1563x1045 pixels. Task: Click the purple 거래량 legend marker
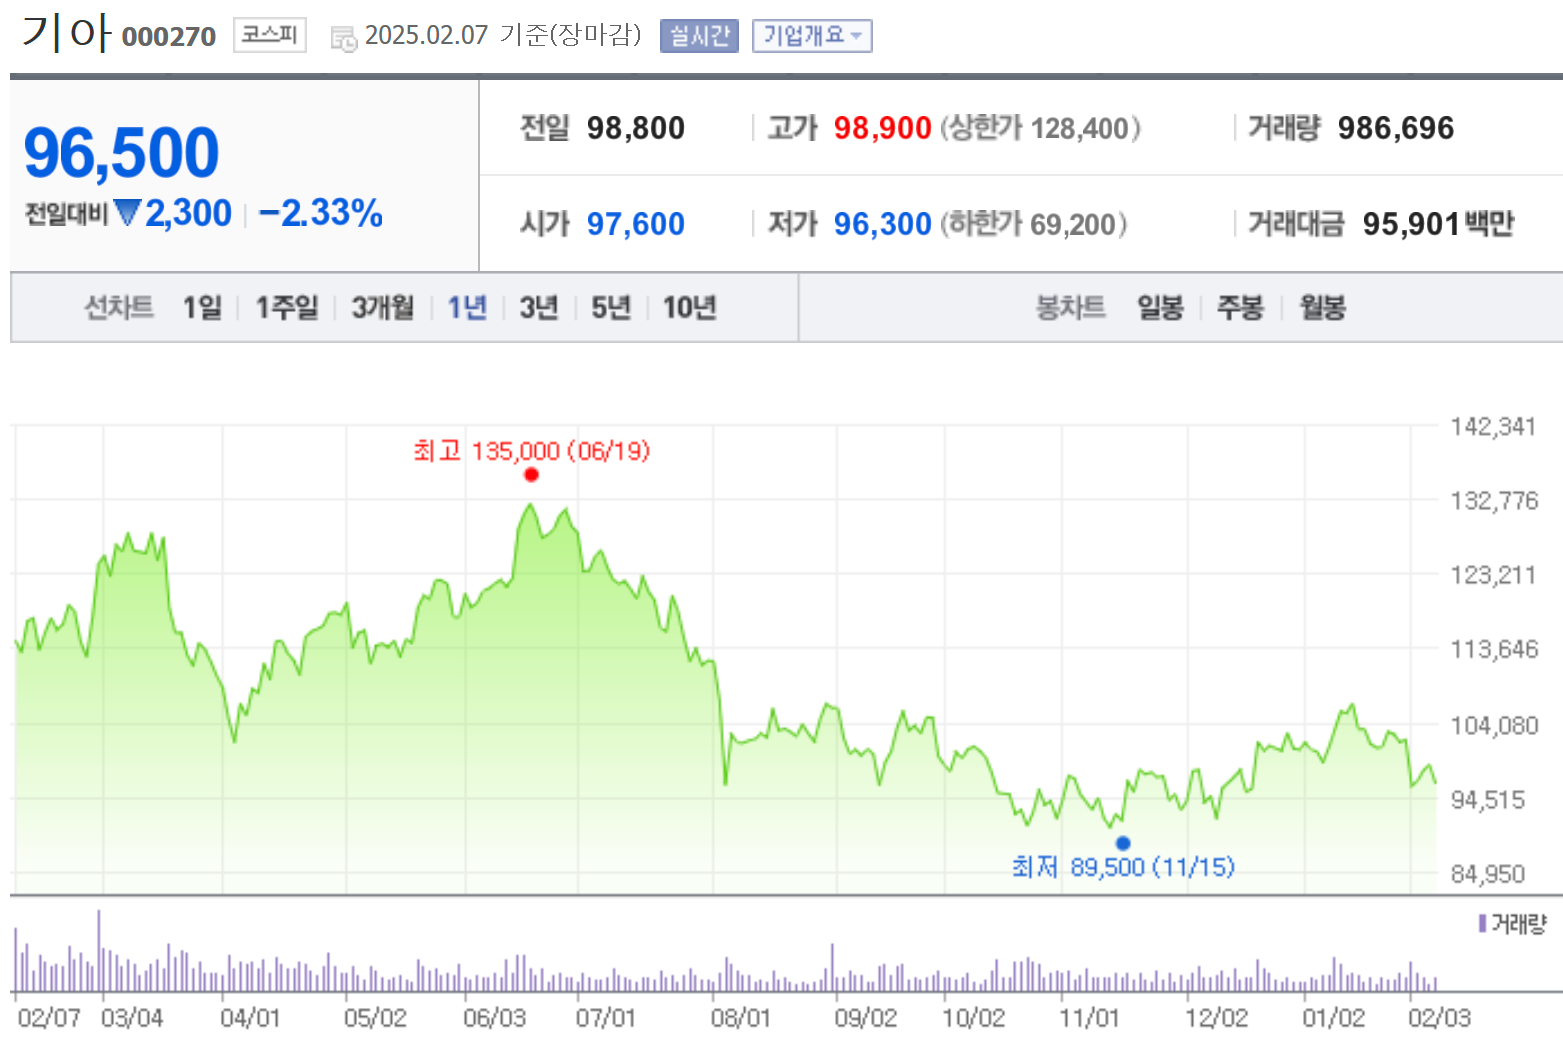coord(1482,923)
